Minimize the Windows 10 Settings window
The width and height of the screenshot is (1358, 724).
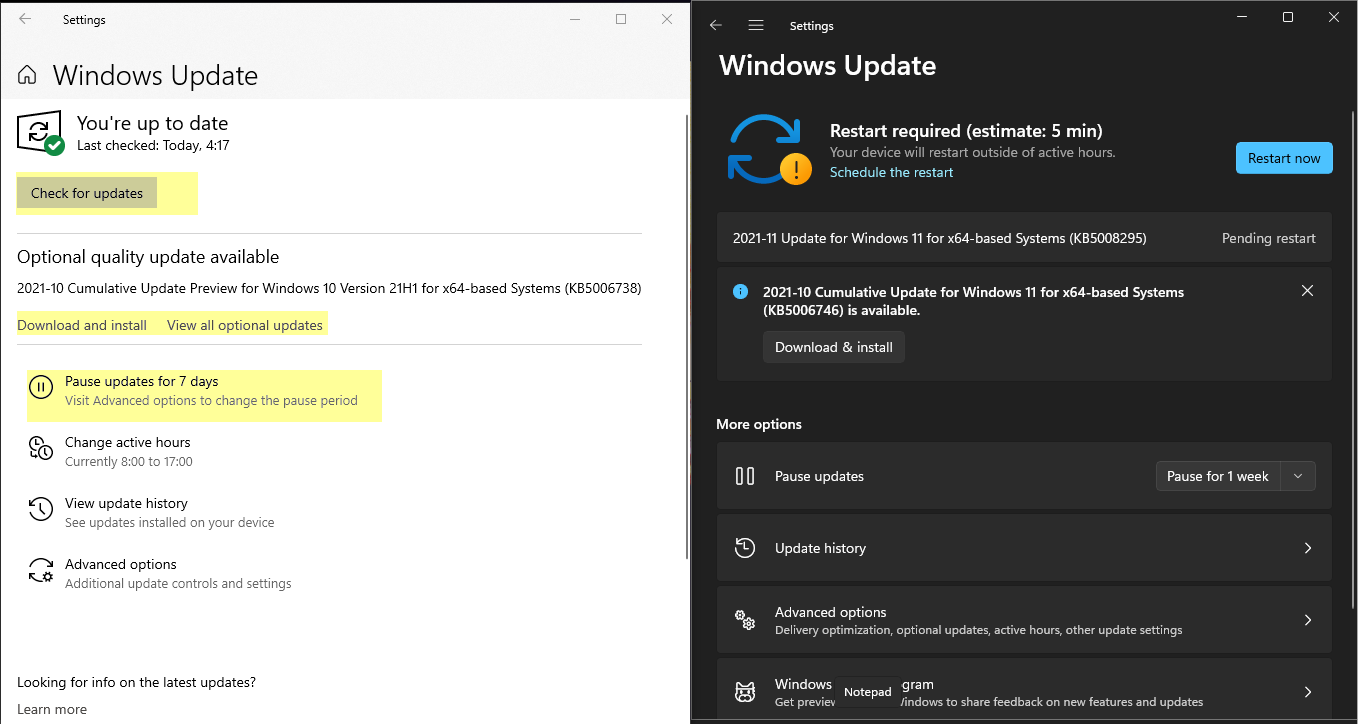click(575, 19)
